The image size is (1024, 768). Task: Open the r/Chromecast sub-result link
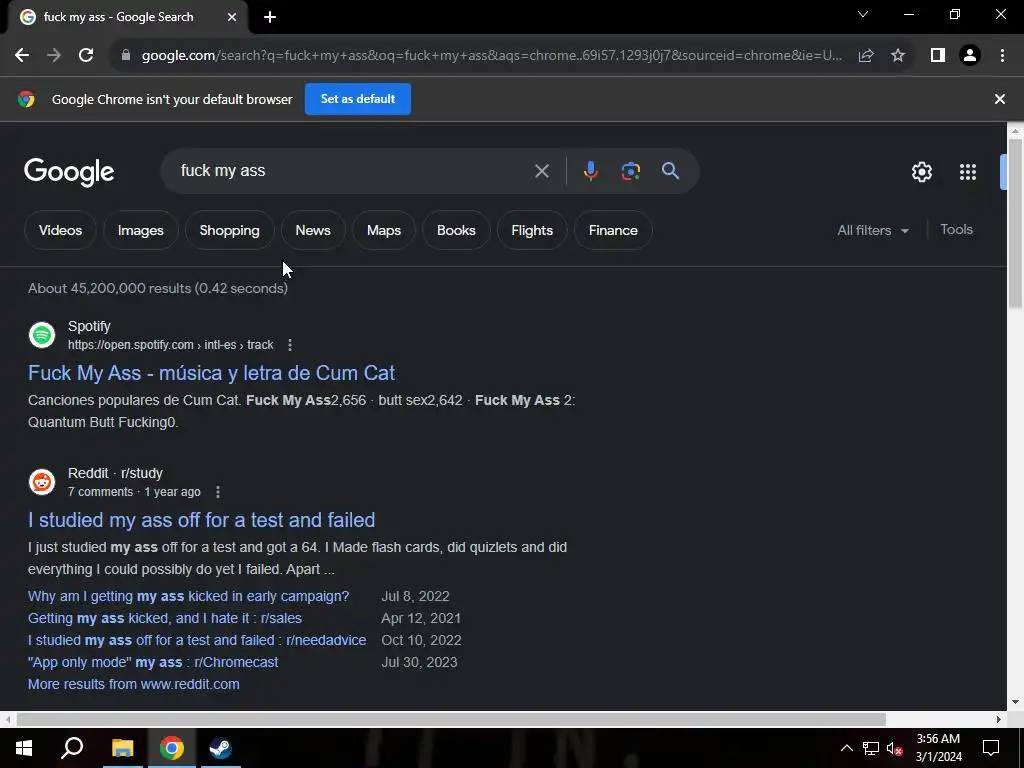tap(153, 662)
